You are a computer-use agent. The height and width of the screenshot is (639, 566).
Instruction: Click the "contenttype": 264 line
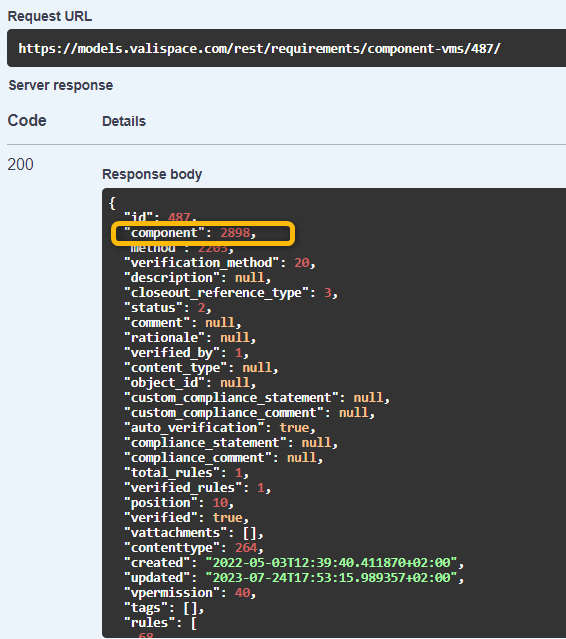pyautogui.click(x=194, y=548)
